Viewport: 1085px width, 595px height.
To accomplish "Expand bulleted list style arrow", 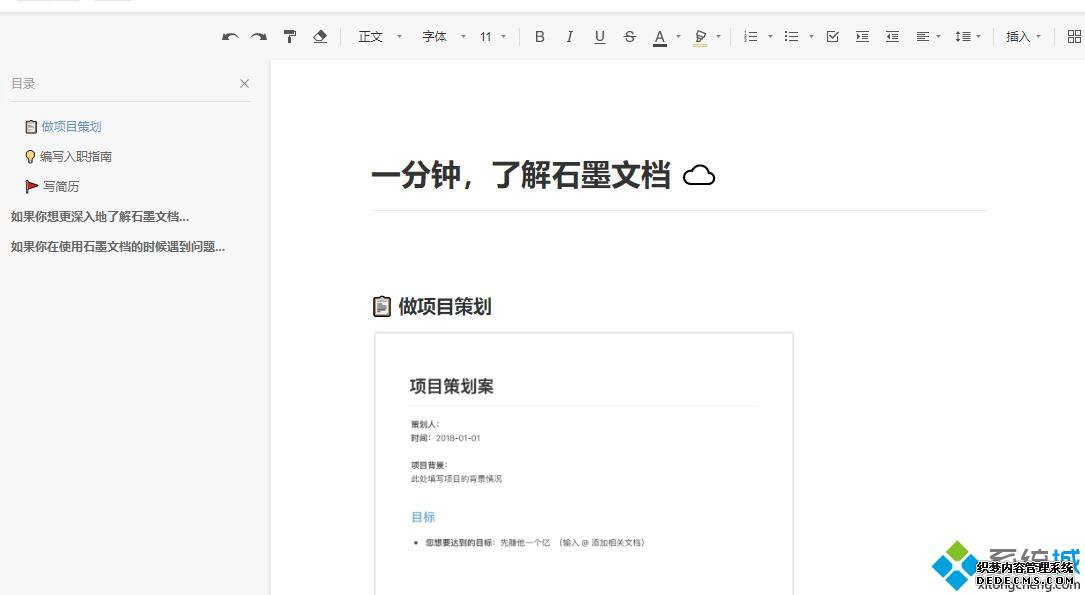I will 811,37.
